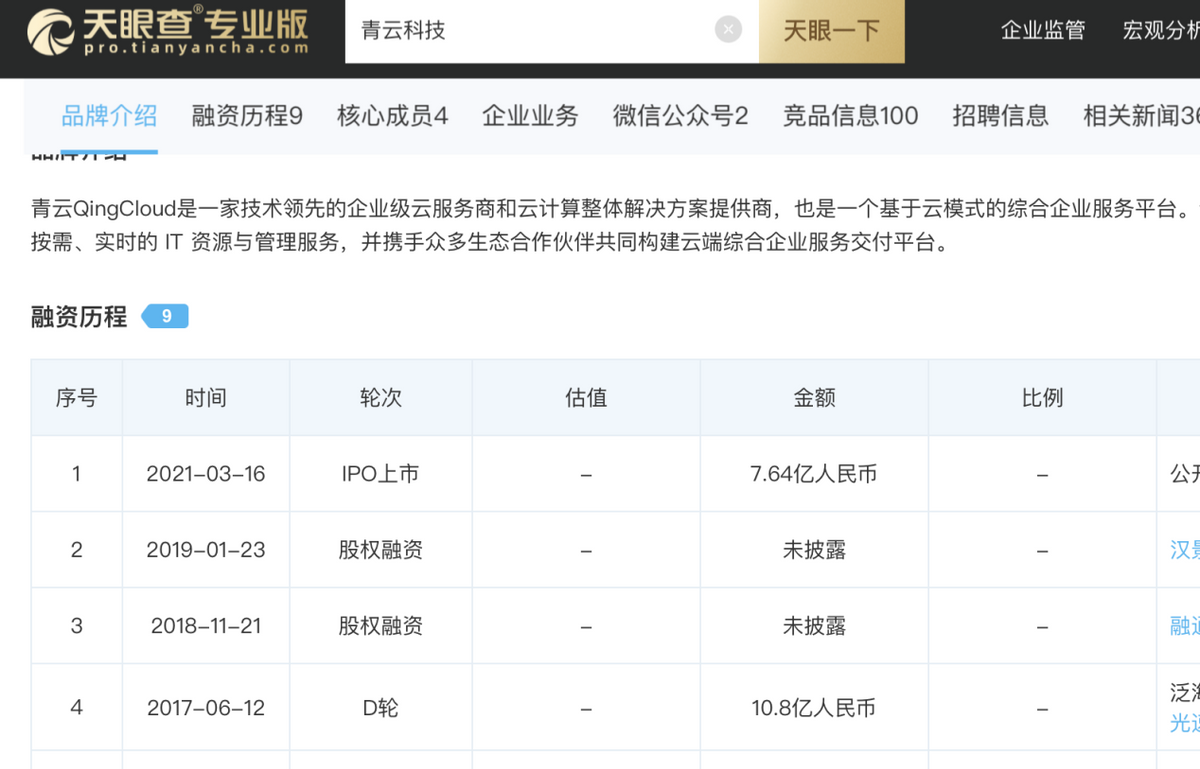Click 股权融资 in the 2019-01-23 row
Screen dimensions: 1200x769
tap(380, 550)
